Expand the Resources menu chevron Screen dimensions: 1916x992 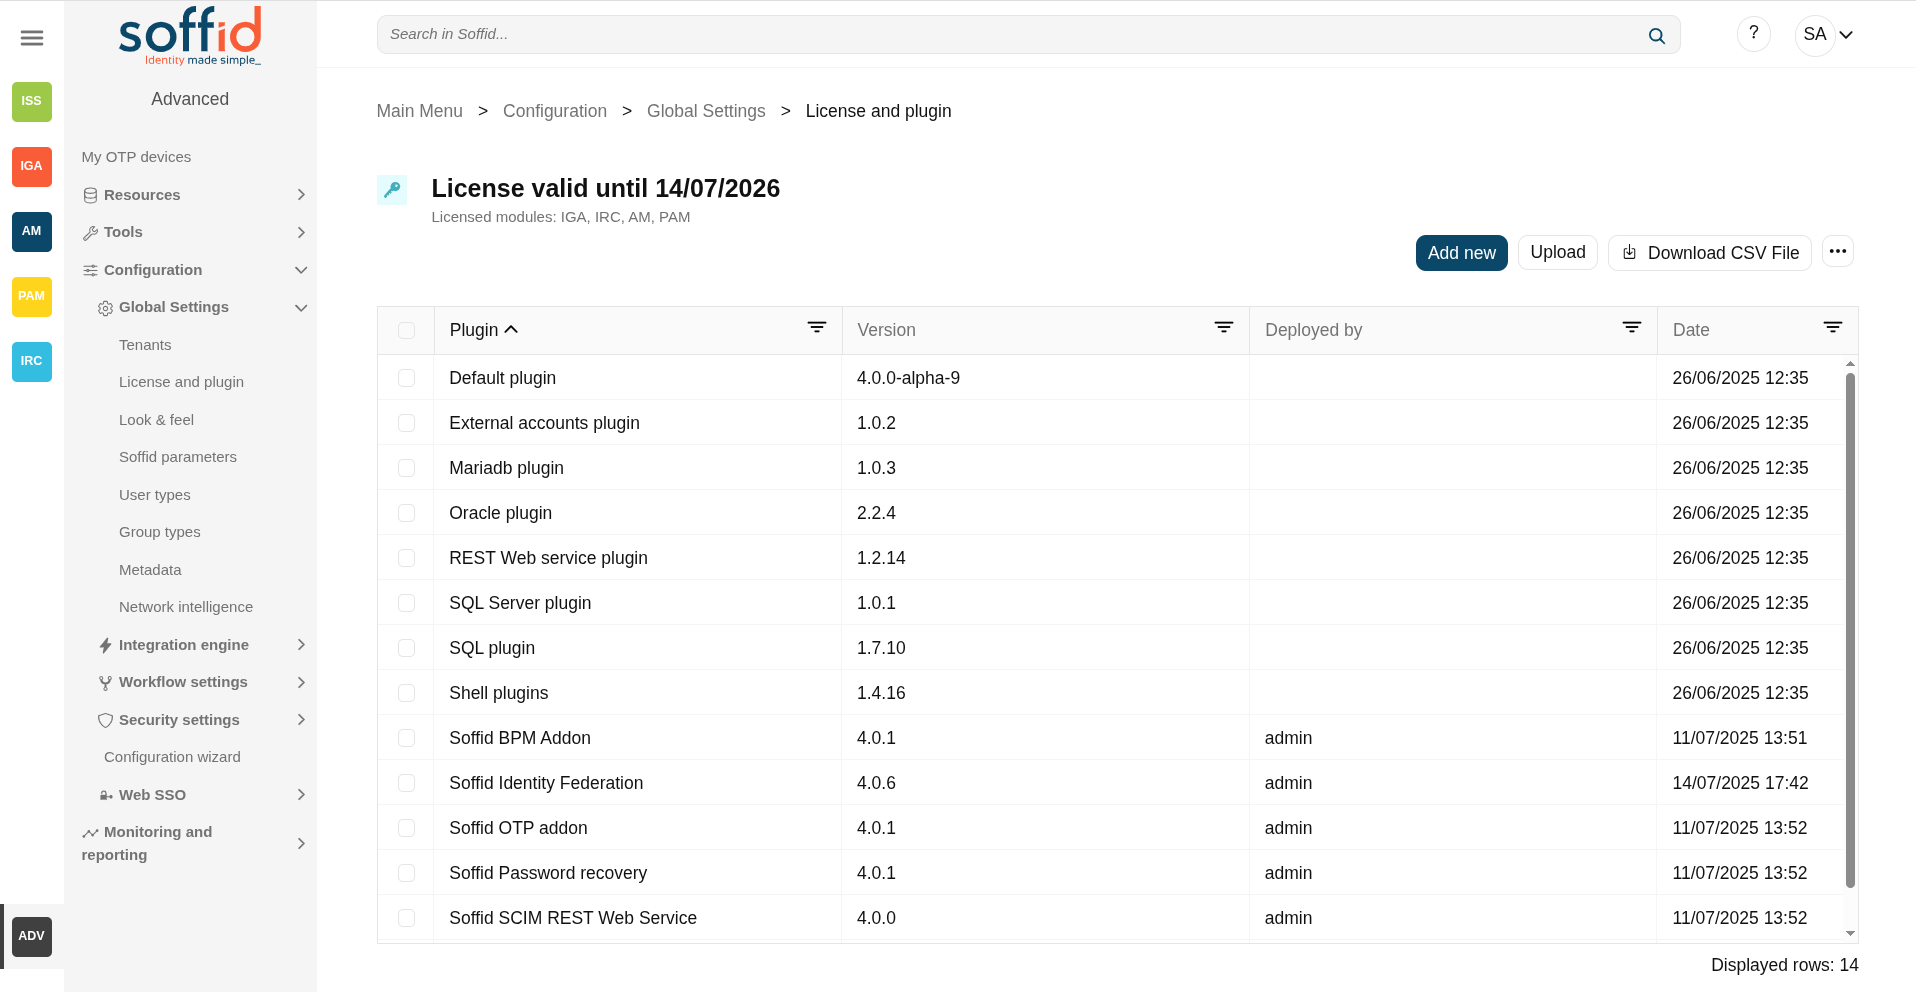(301, 195)
